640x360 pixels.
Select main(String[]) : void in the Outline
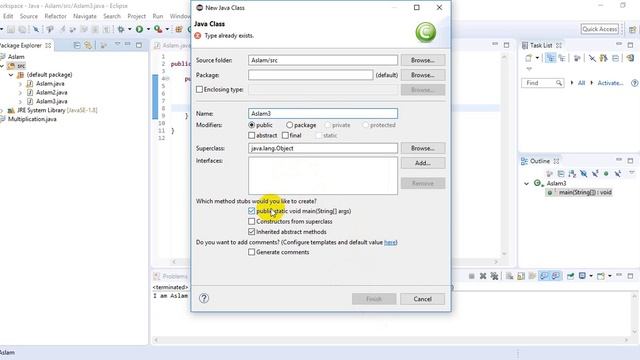coord(584,192)
